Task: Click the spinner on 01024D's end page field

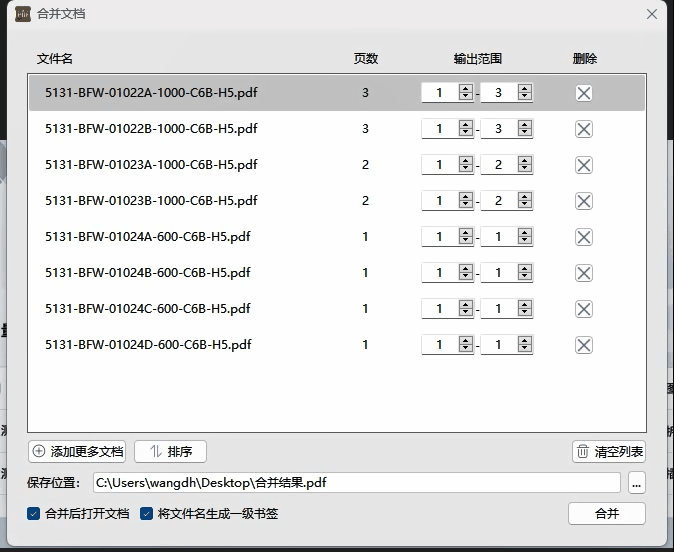Action: pyautogui.click(x=525, y=345)
